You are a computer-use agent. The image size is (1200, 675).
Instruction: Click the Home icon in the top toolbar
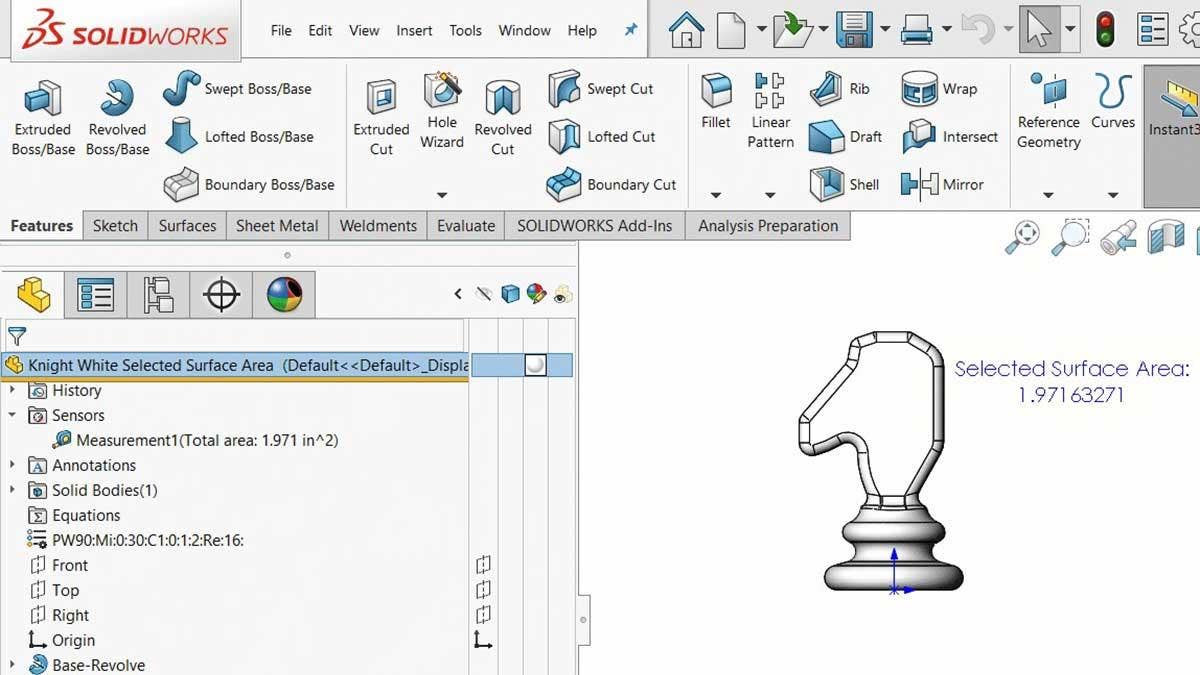(x=686, y=30)
